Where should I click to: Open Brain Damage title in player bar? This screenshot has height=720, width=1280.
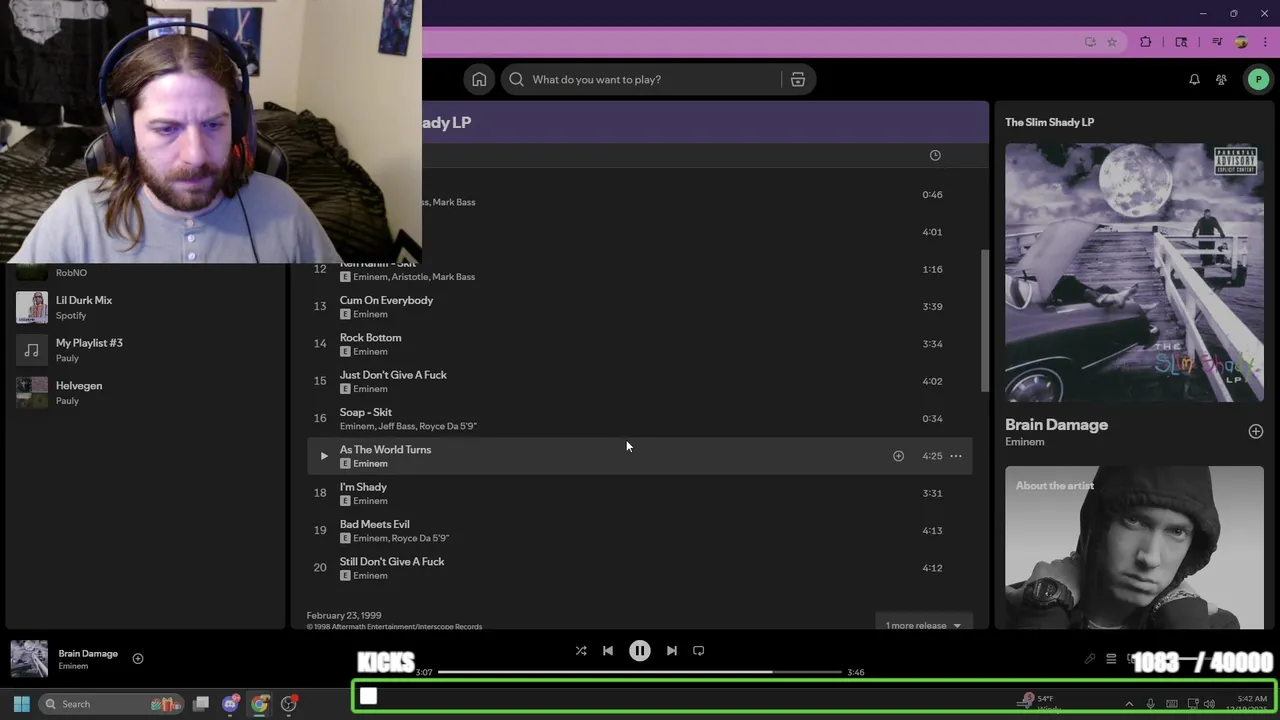click(x=88, y=653)
